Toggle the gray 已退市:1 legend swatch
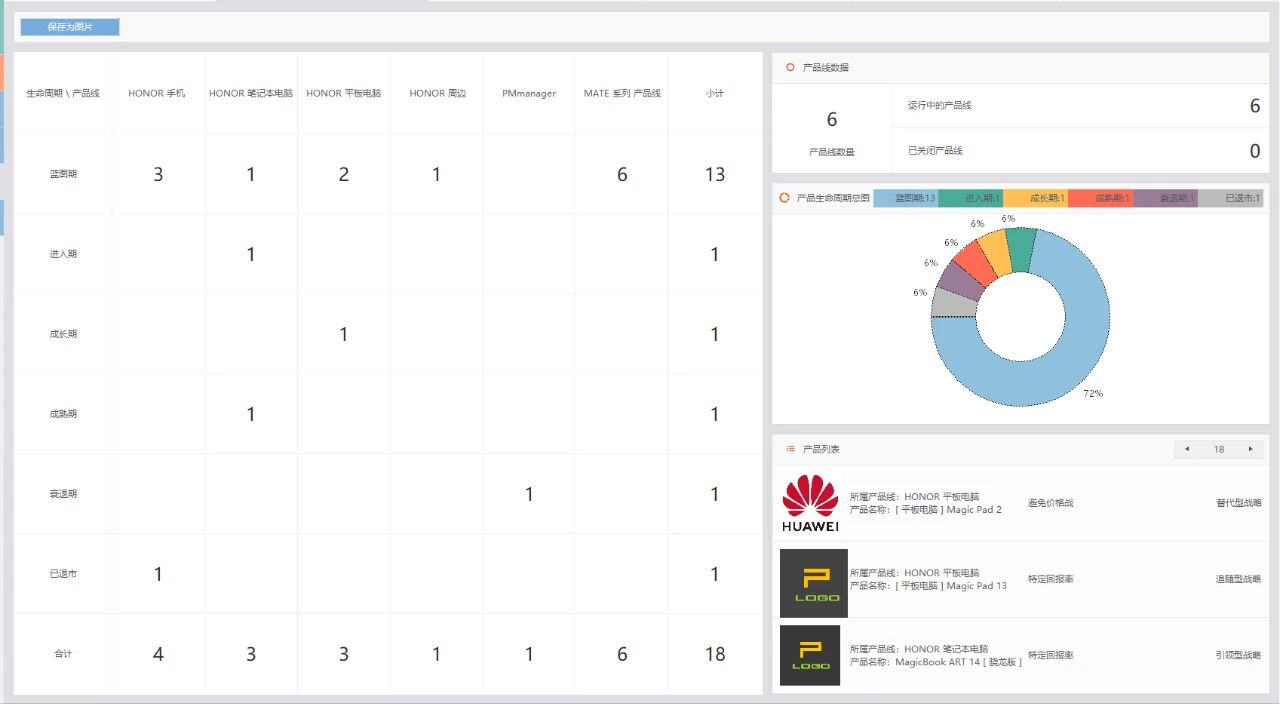The image size is (1280, 704). [1232, 198]
